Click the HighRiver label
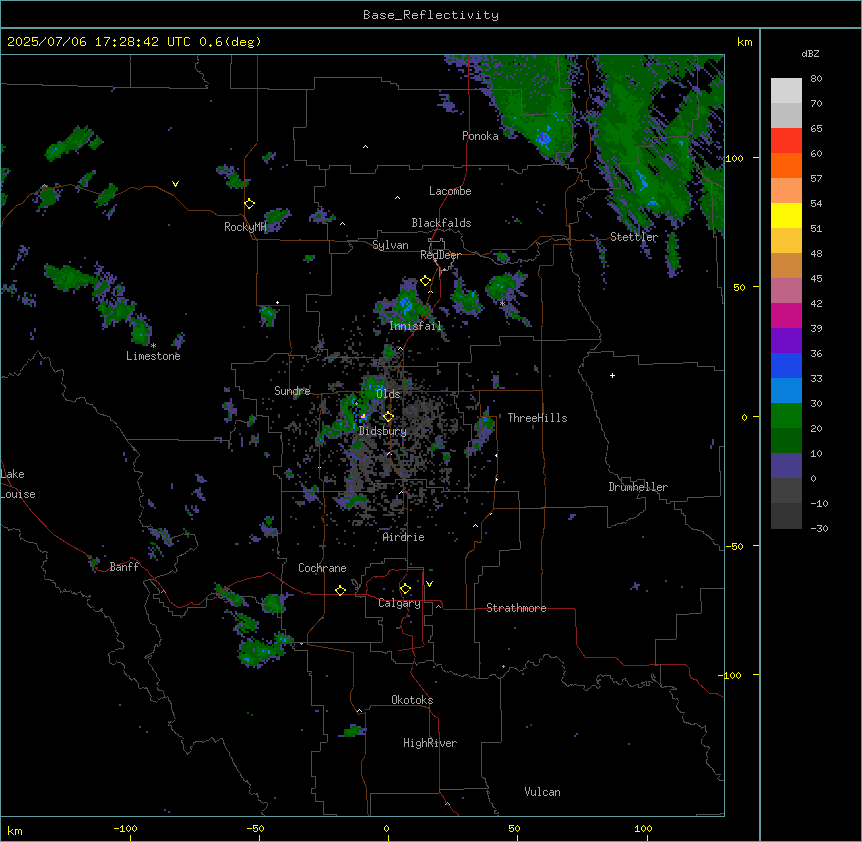The image size is (862, 842). click(x=430, y=743)
